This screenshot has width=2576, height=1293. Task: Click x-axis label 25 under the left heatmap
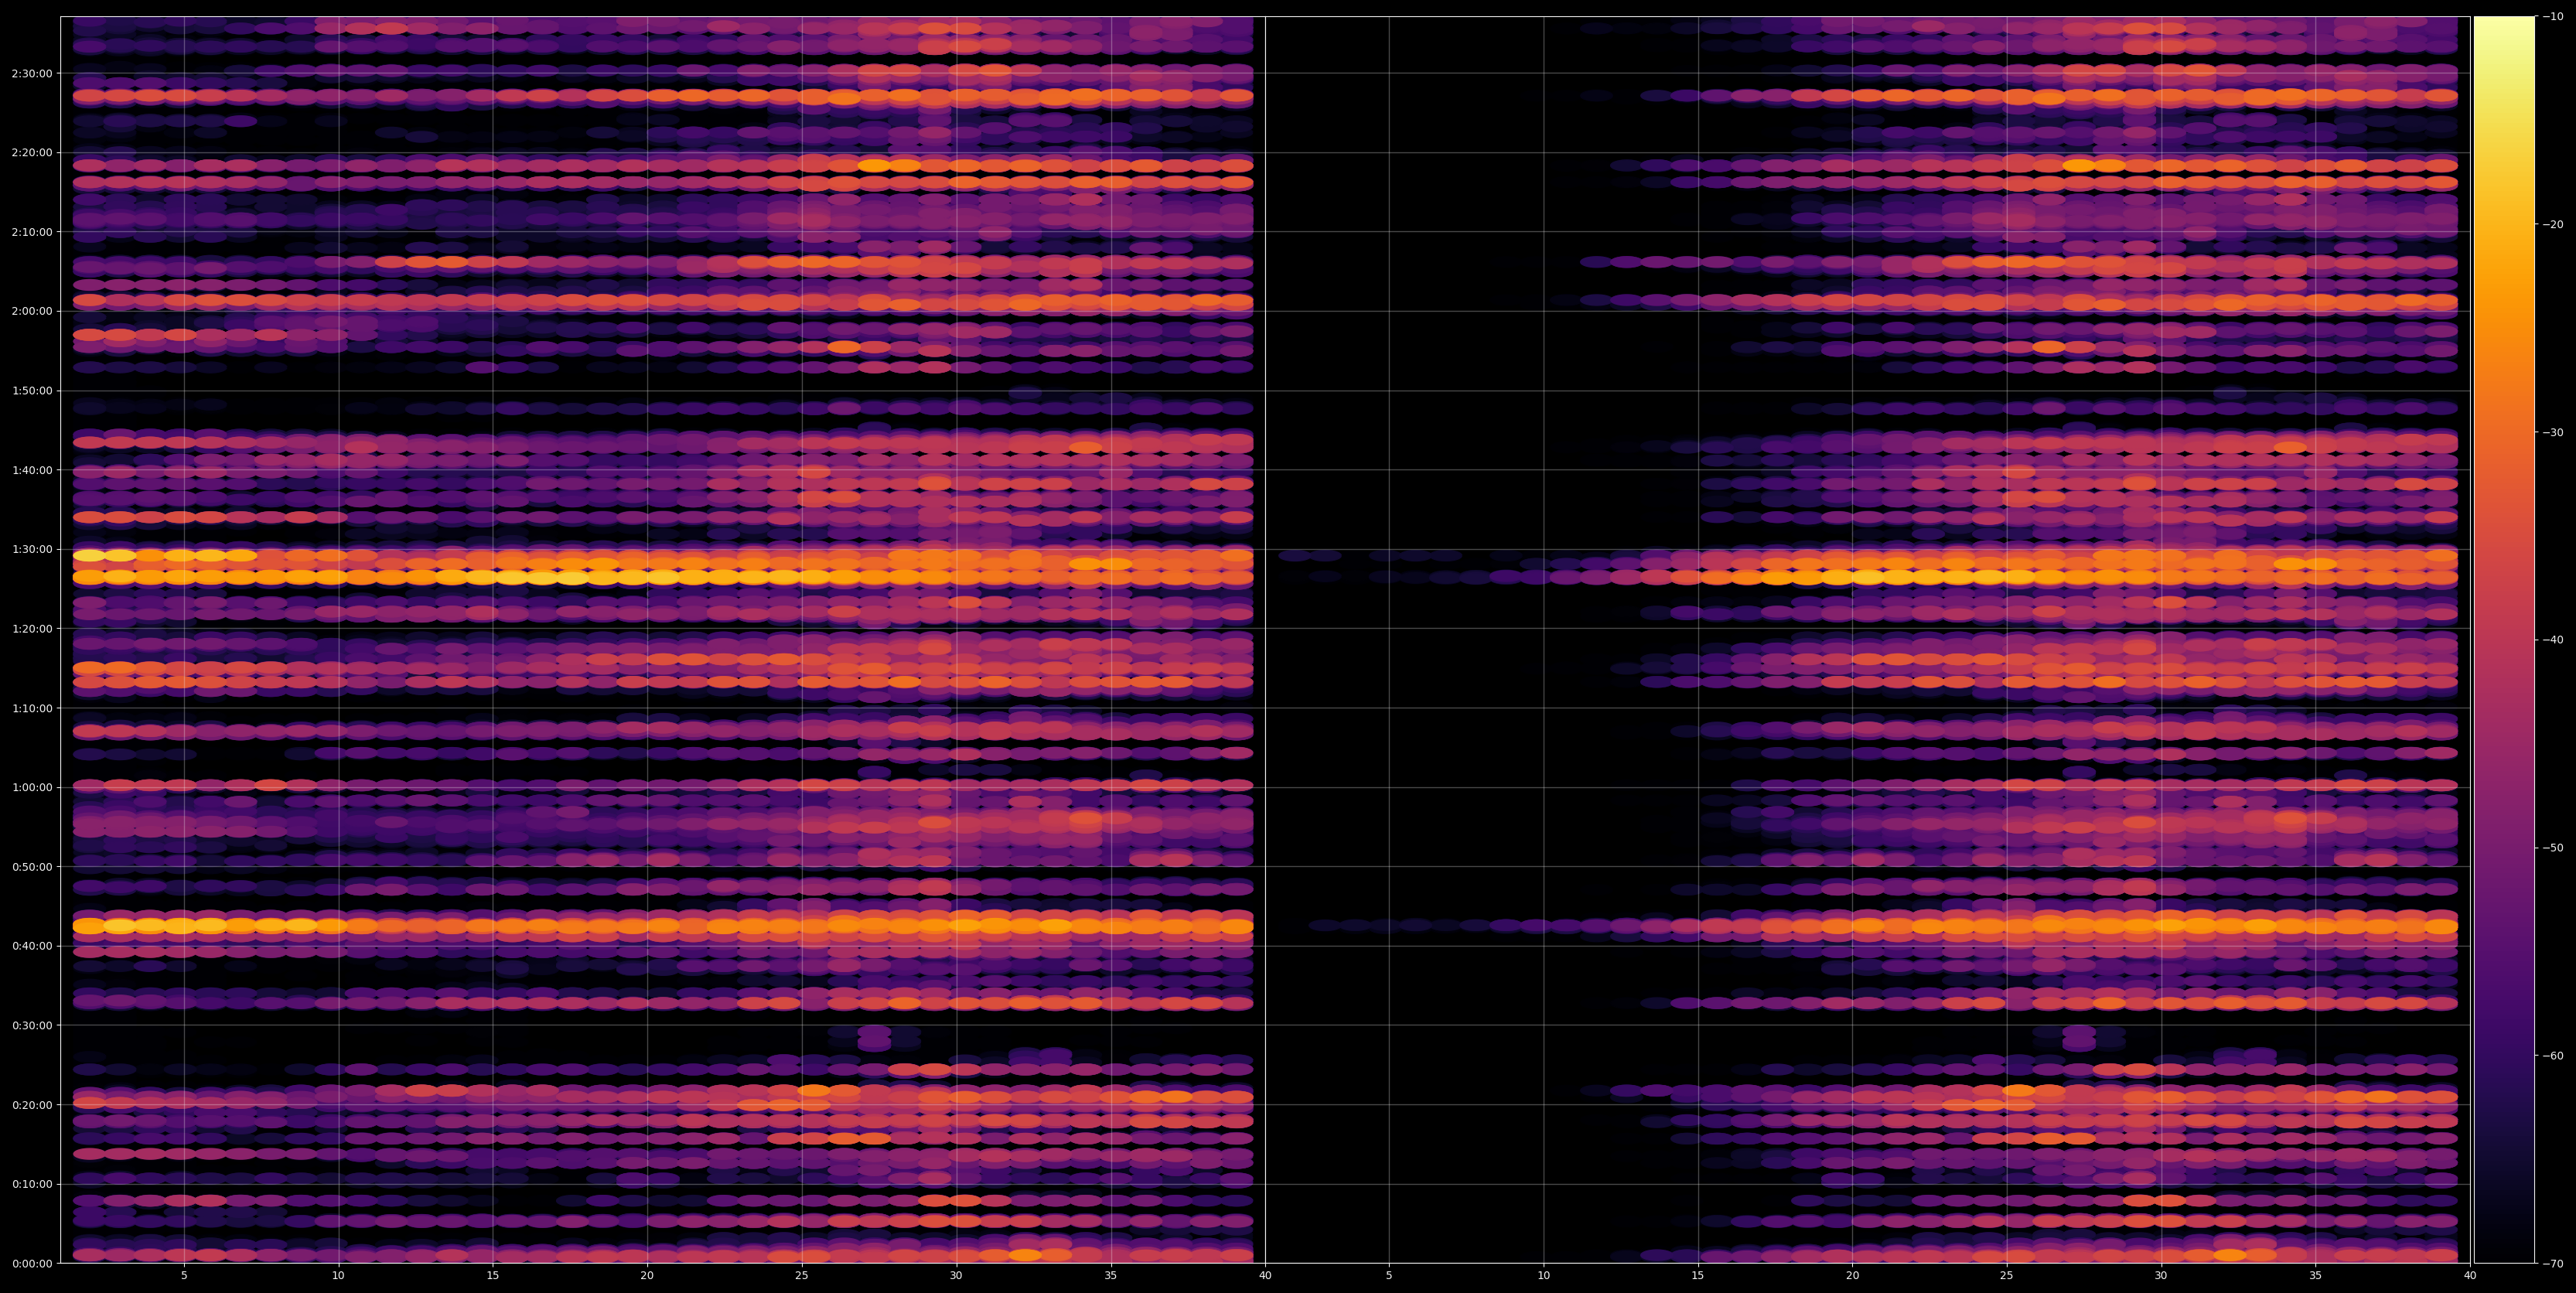tap(802, 1276)
